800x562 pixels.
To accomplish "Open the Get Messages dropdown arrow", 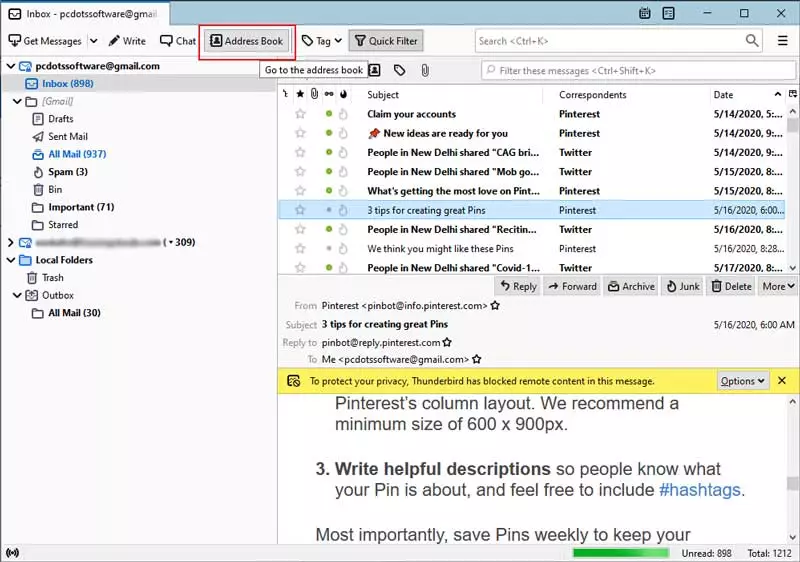I will point(94,41).
